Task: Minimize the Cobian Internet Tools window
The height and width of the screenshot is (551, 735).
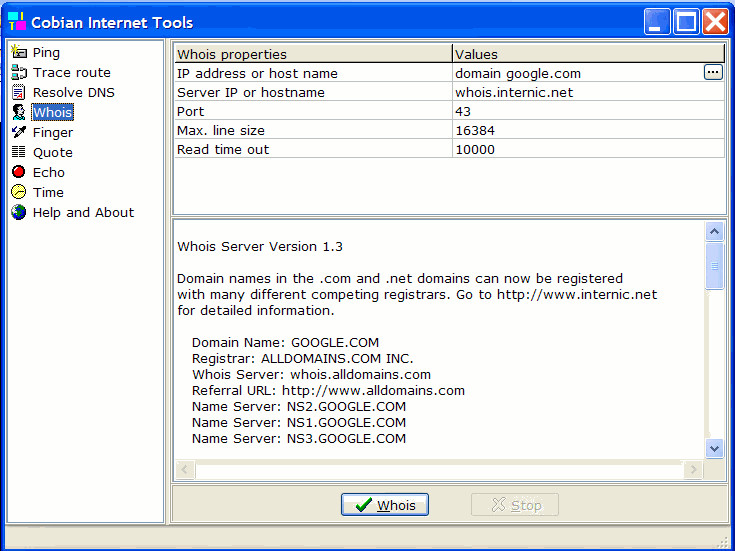Action: click(x=657, y=22)
